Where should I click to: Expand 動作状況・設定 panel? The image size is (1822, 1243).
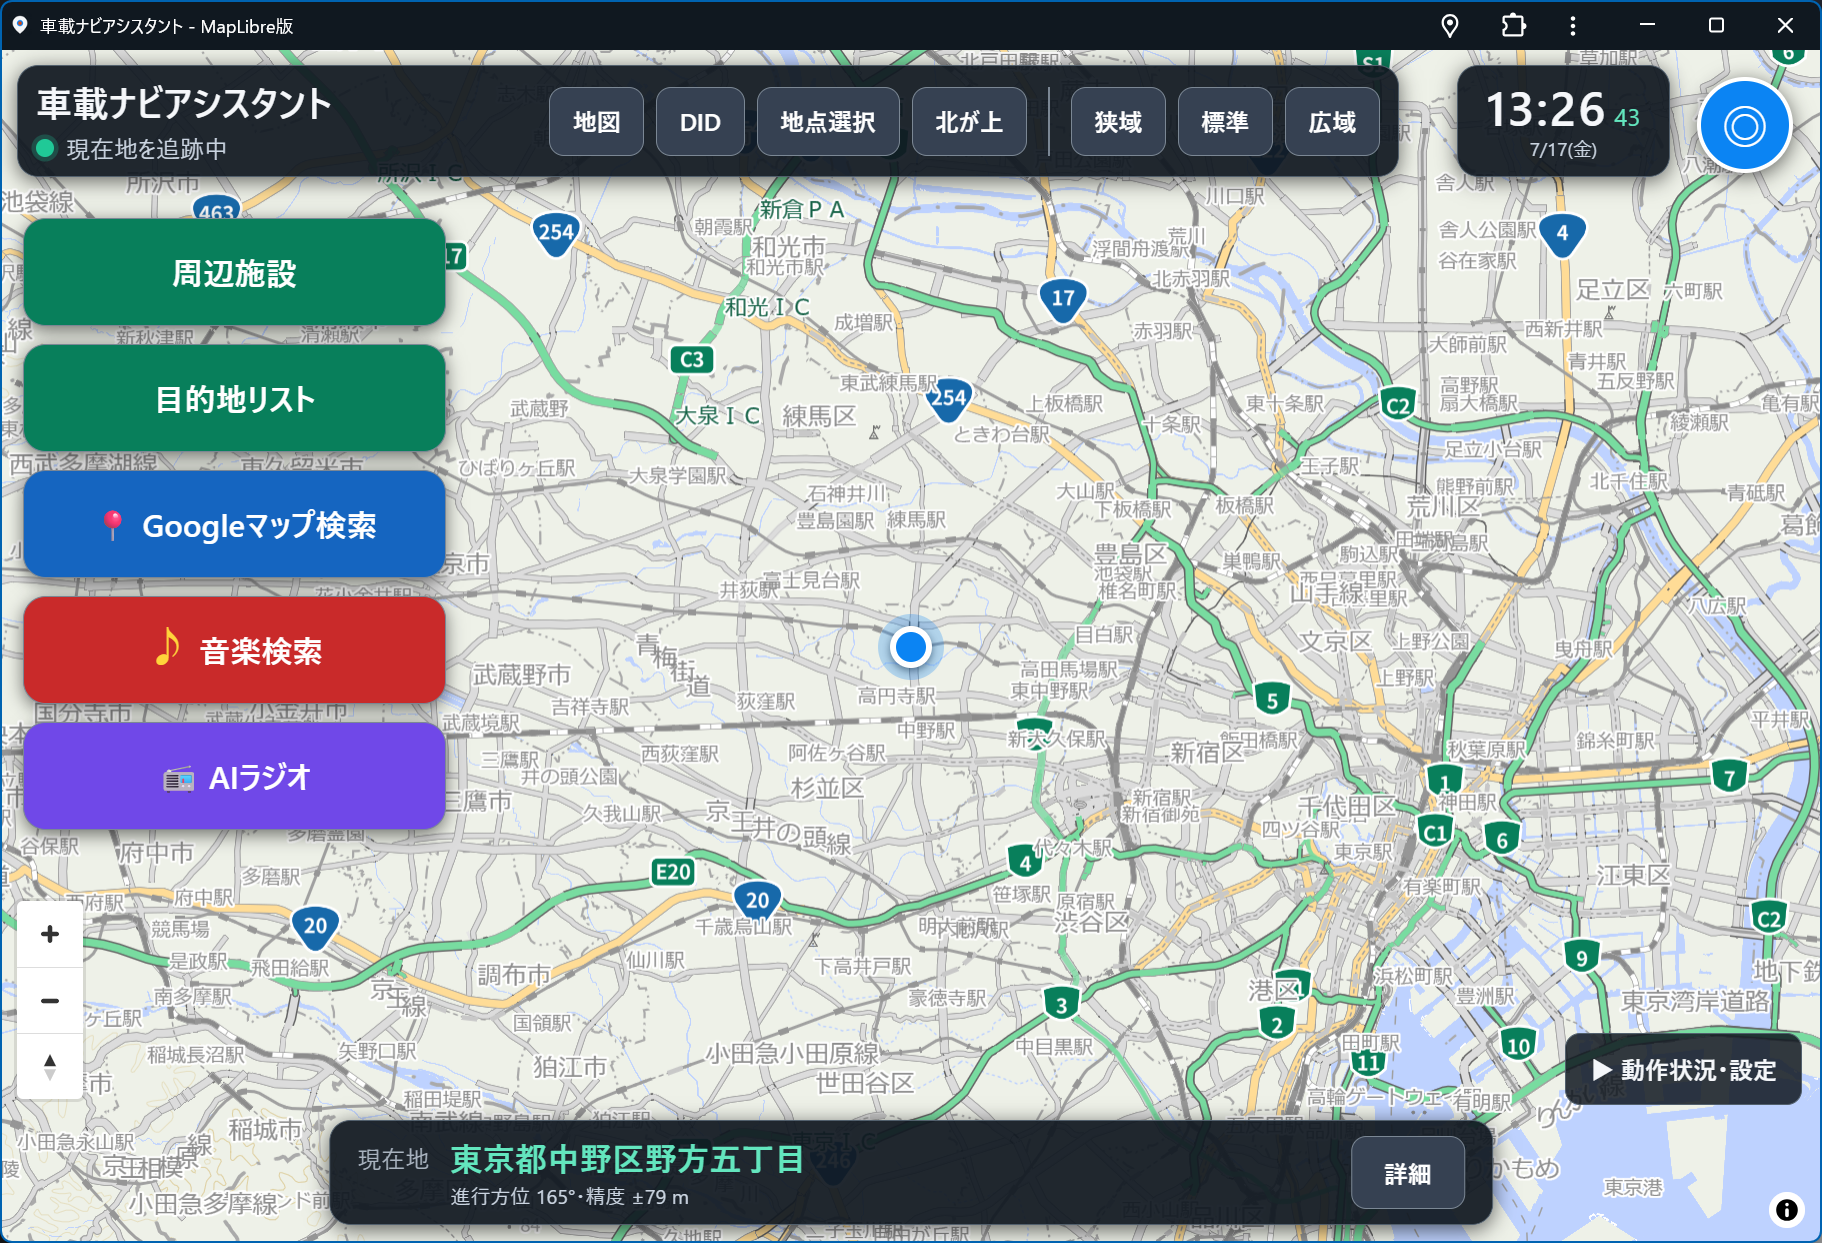click(x=1684, y=1070)
